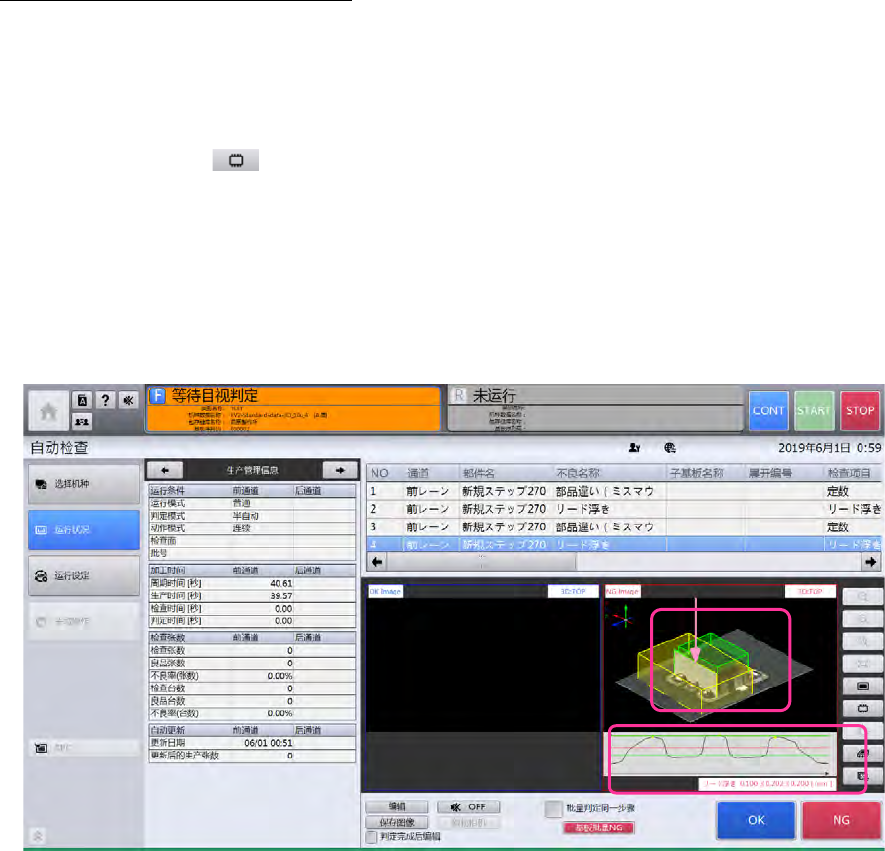The image size is (885, 851).
Task: Click the 生产时间 value 39.57
Action: [x=281, y=596]
